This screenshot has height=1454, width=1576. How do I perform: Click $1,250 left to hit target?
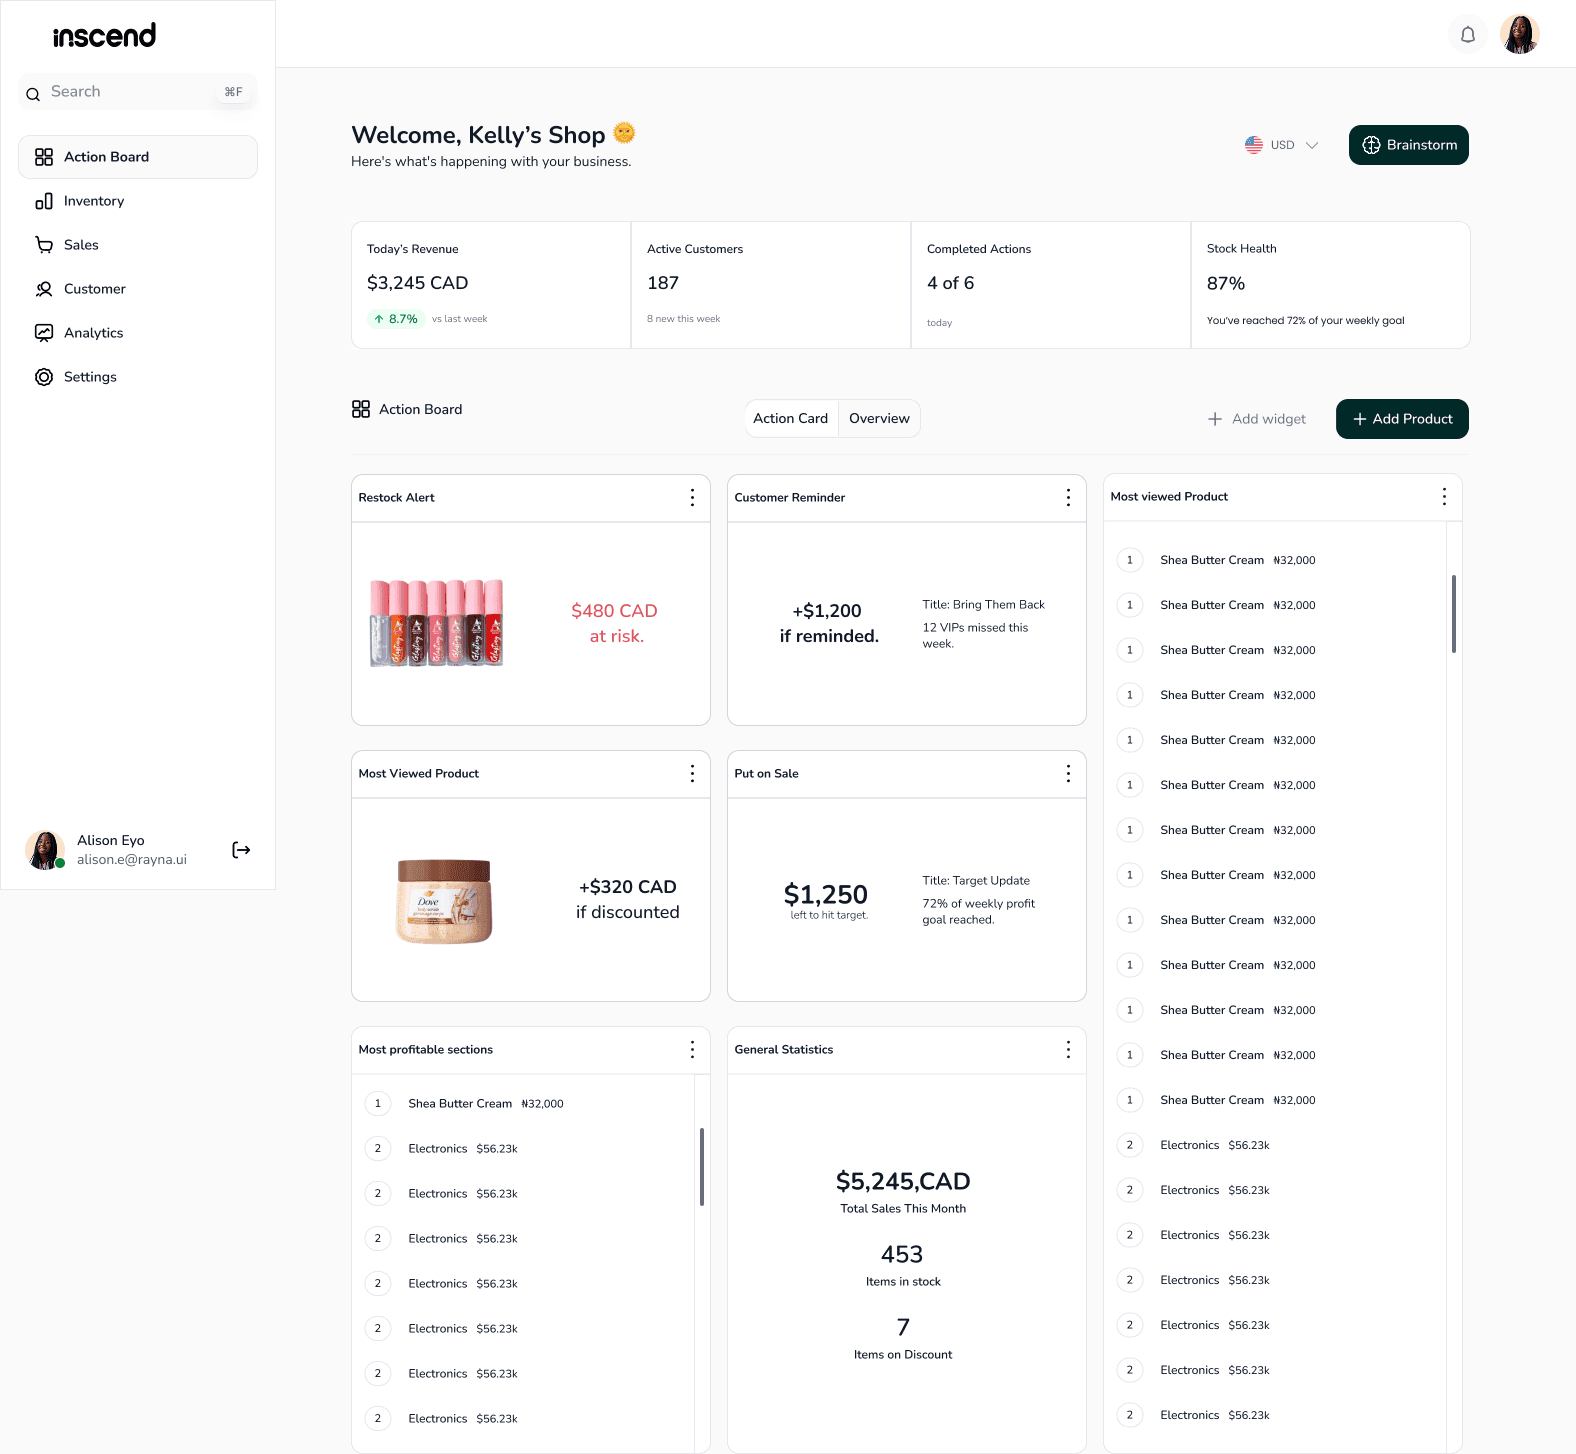click(x=827, y=900)
